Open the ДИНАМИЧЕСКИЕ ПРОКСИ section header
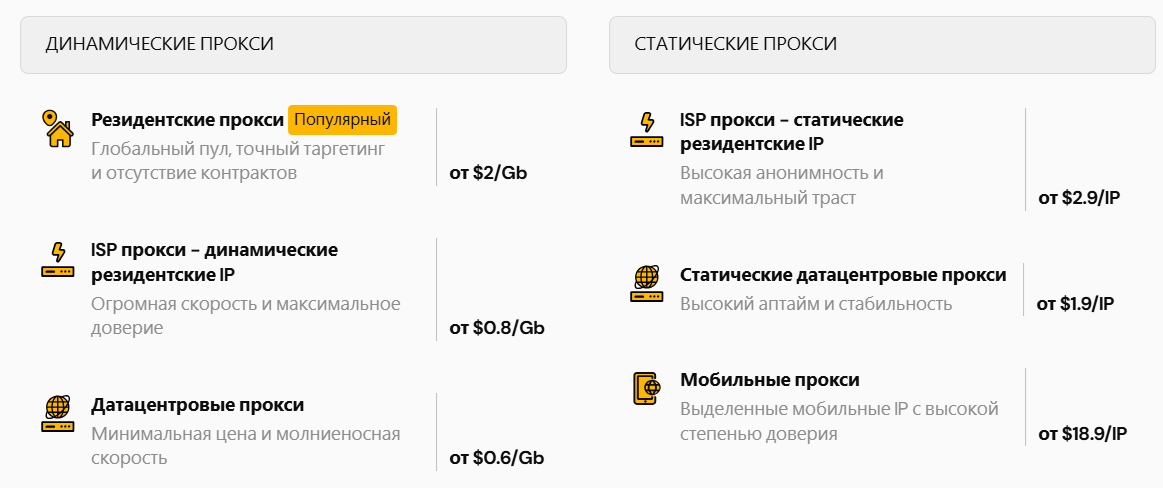1163x488 pixels. tap(293, 45)
